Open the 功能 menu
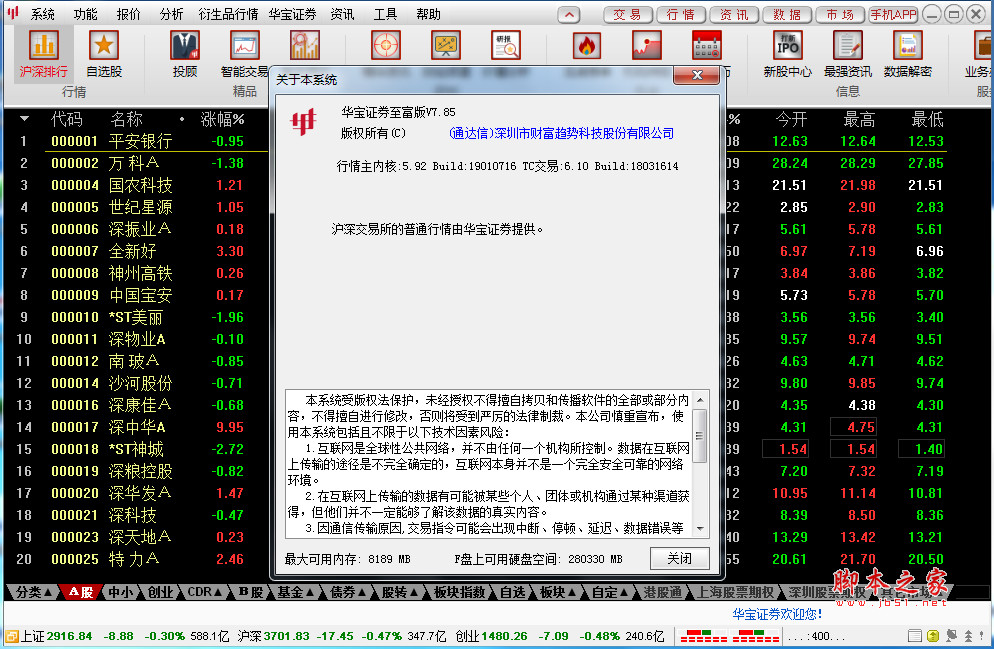 (86, 14)
